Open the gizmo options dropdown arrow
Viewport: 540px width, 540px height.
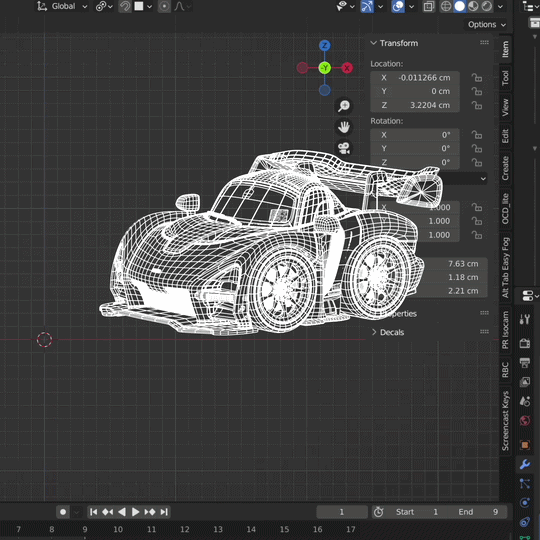381,7
